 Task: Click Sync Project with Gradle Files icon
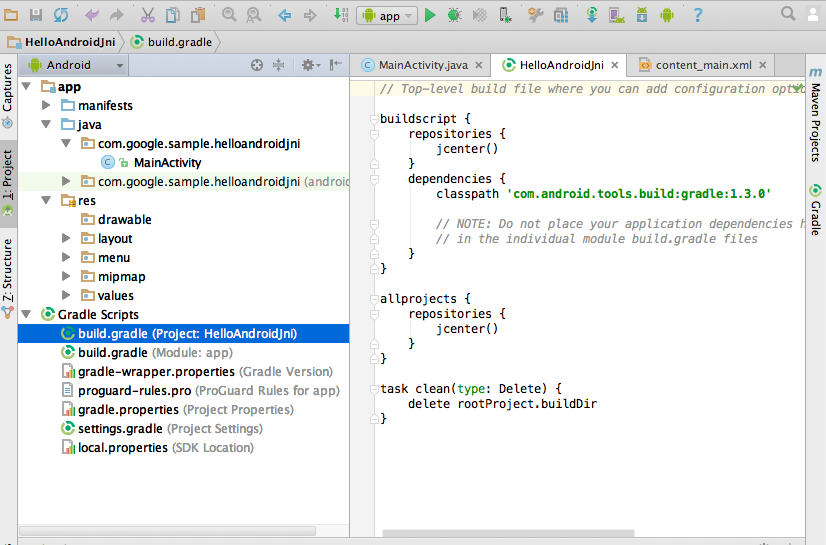click(x=592, y=15)
